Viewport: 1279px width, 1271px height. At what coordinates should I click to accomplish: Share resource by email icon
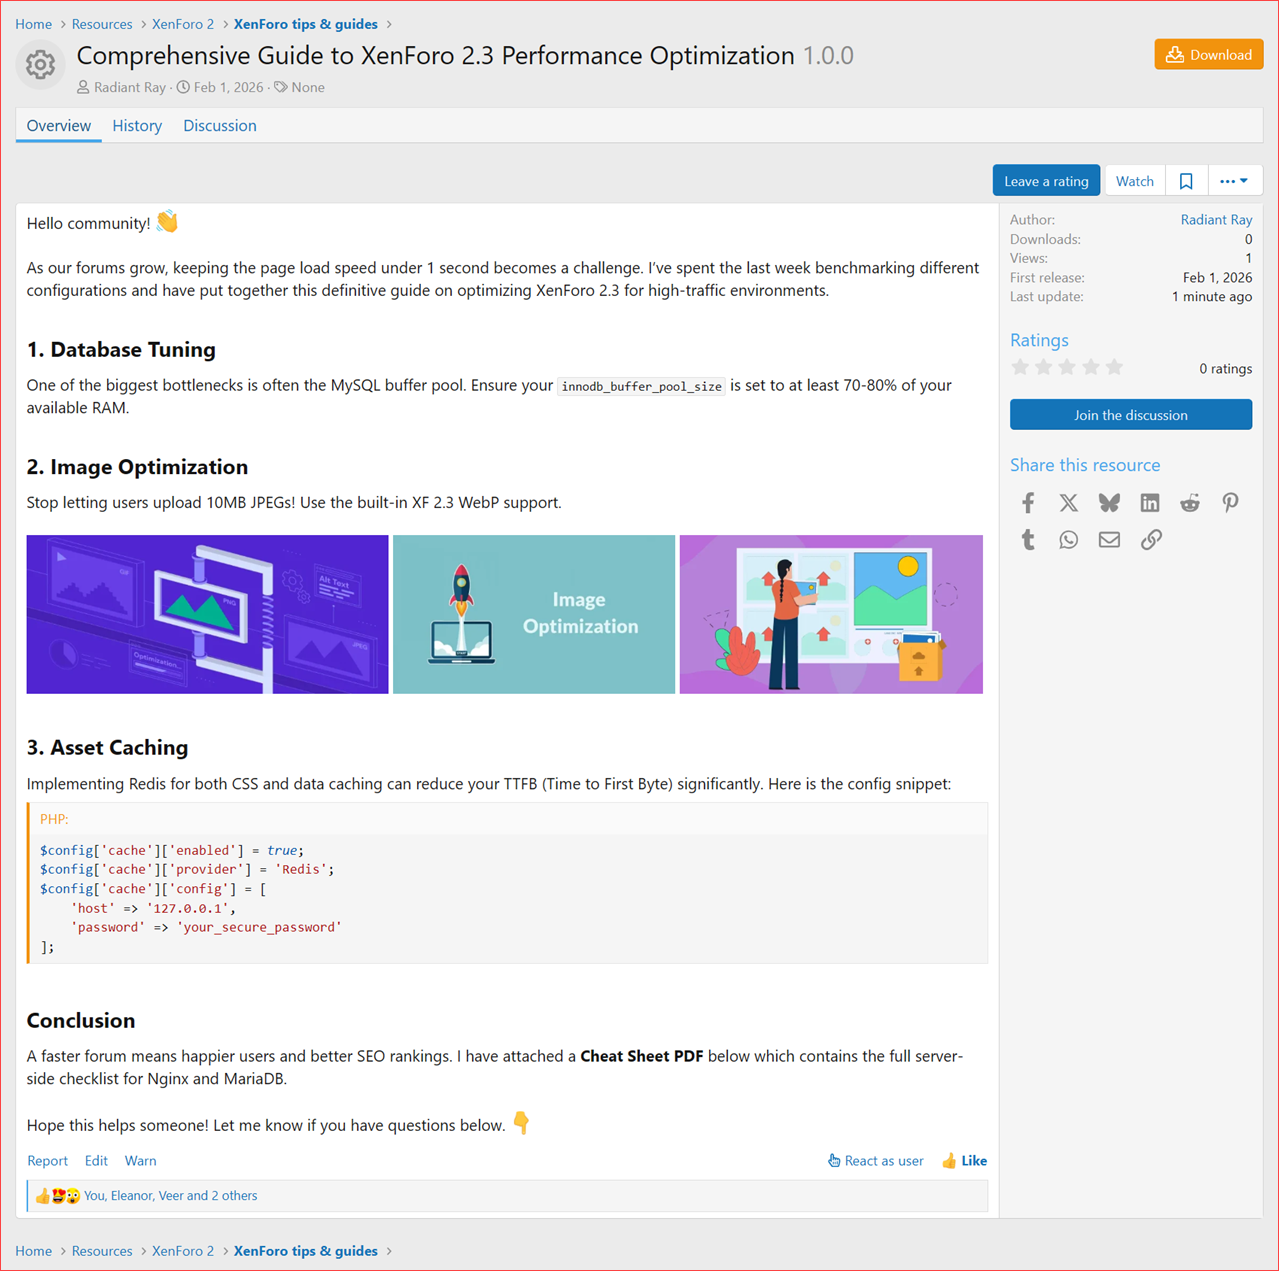tap(1109, 540)
